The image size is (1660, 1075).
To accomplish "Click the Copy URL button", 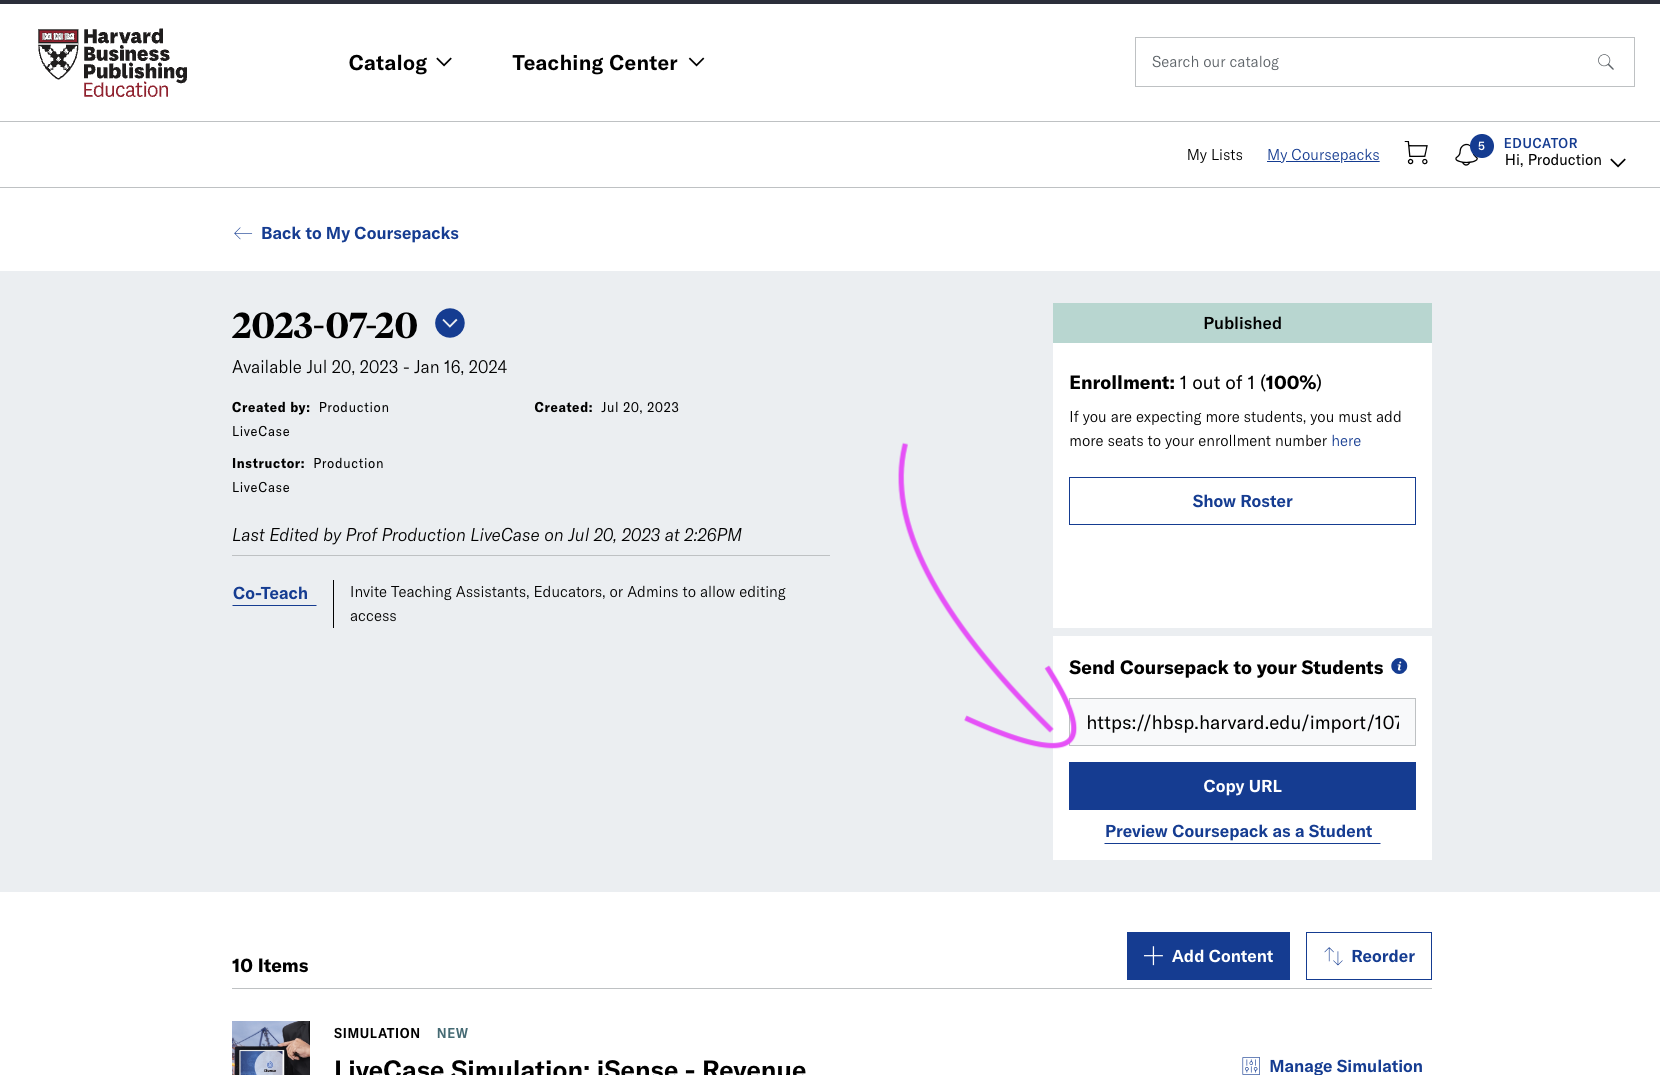I will pos(1242,786).
